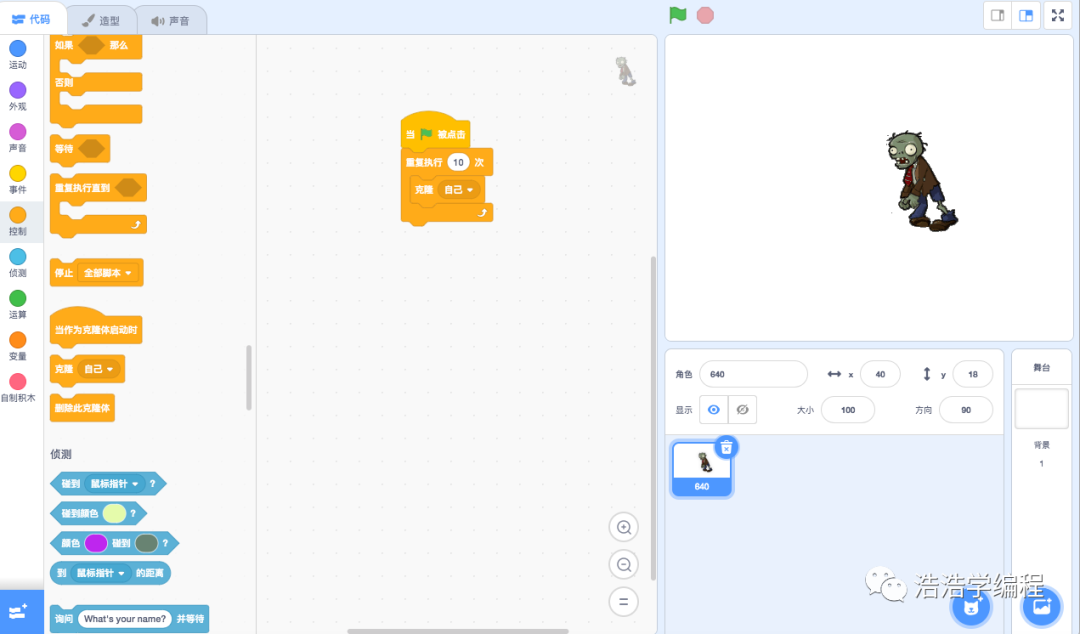Click the workspace horizontal scrollbar
The image size is (1080, 634).
(x=457, y=631)
